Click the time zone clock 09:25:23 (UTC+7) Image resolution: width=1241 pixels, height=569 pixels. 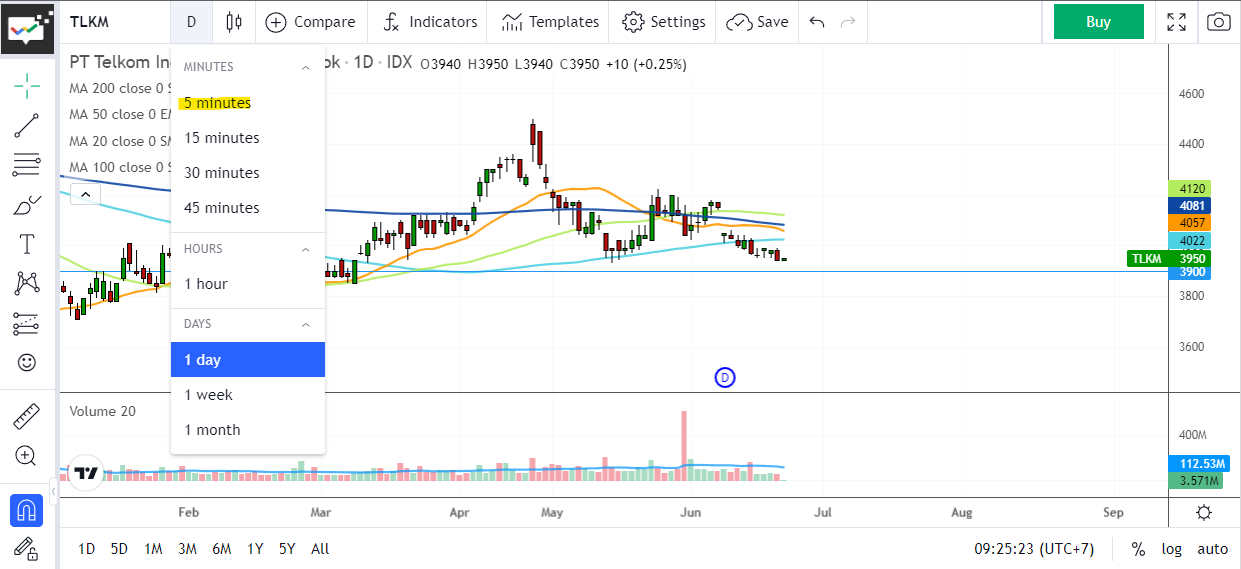tap(1034, 549)
